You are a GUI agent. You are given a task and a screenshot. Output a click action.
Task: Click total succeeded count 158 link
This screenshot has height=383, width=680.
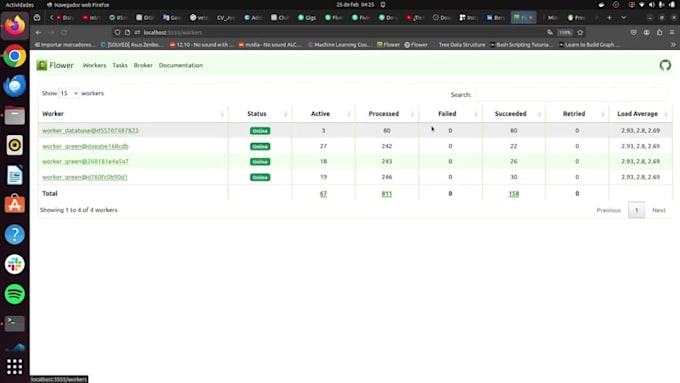click(x=513, y=194)
